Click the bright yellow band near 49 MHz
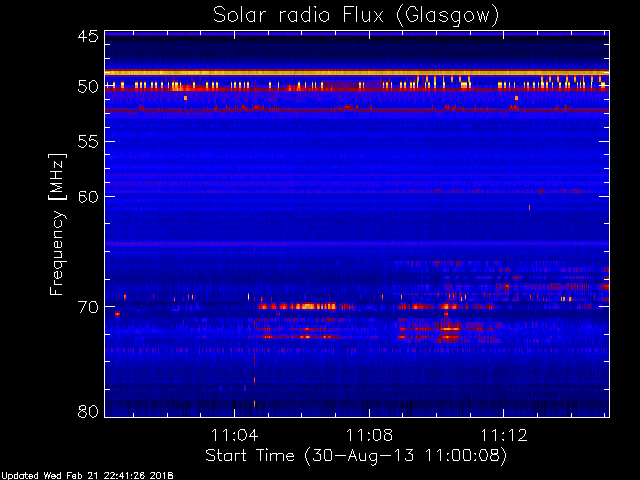 (357, 73)
